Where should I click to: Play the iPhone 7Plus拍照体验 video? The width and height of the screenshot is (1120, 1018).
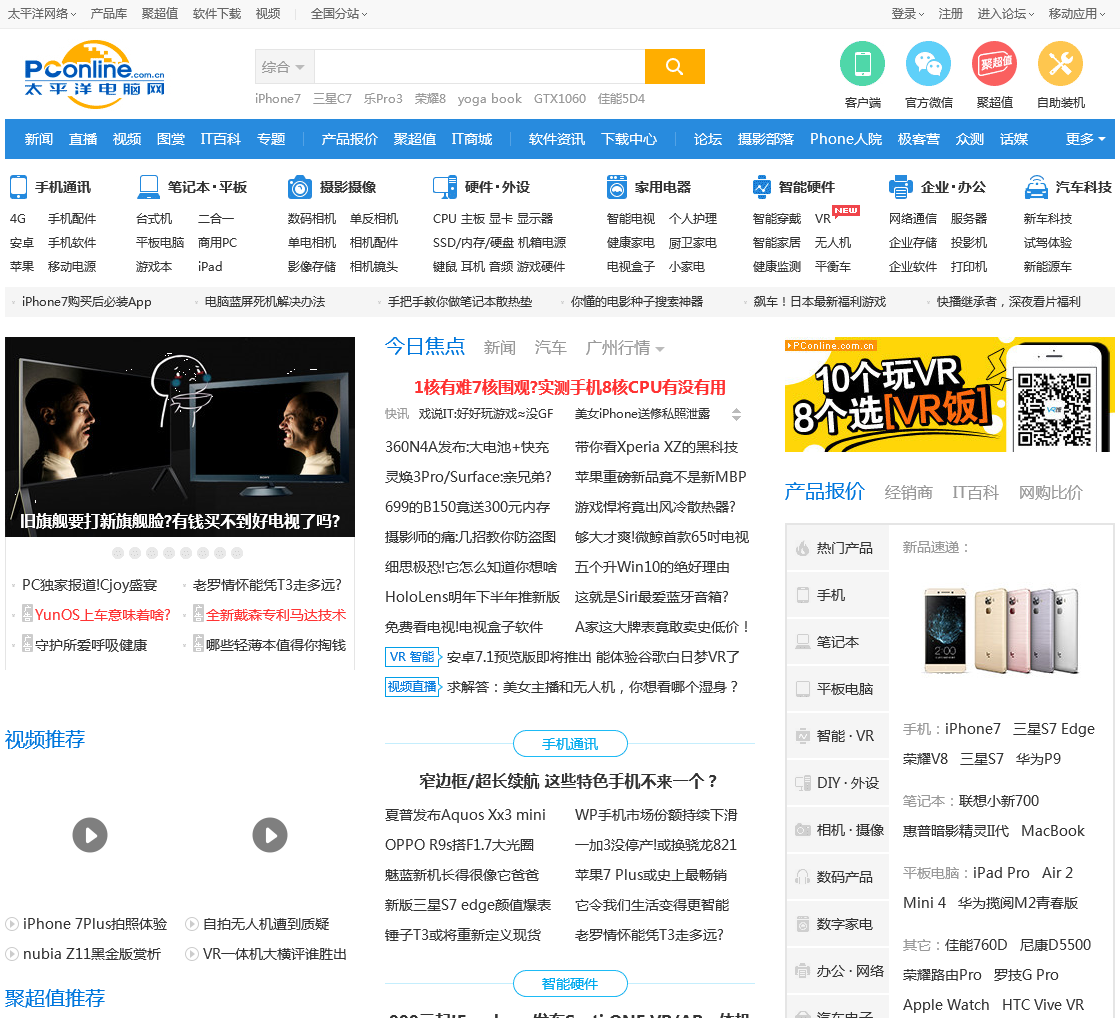(90, 835)
